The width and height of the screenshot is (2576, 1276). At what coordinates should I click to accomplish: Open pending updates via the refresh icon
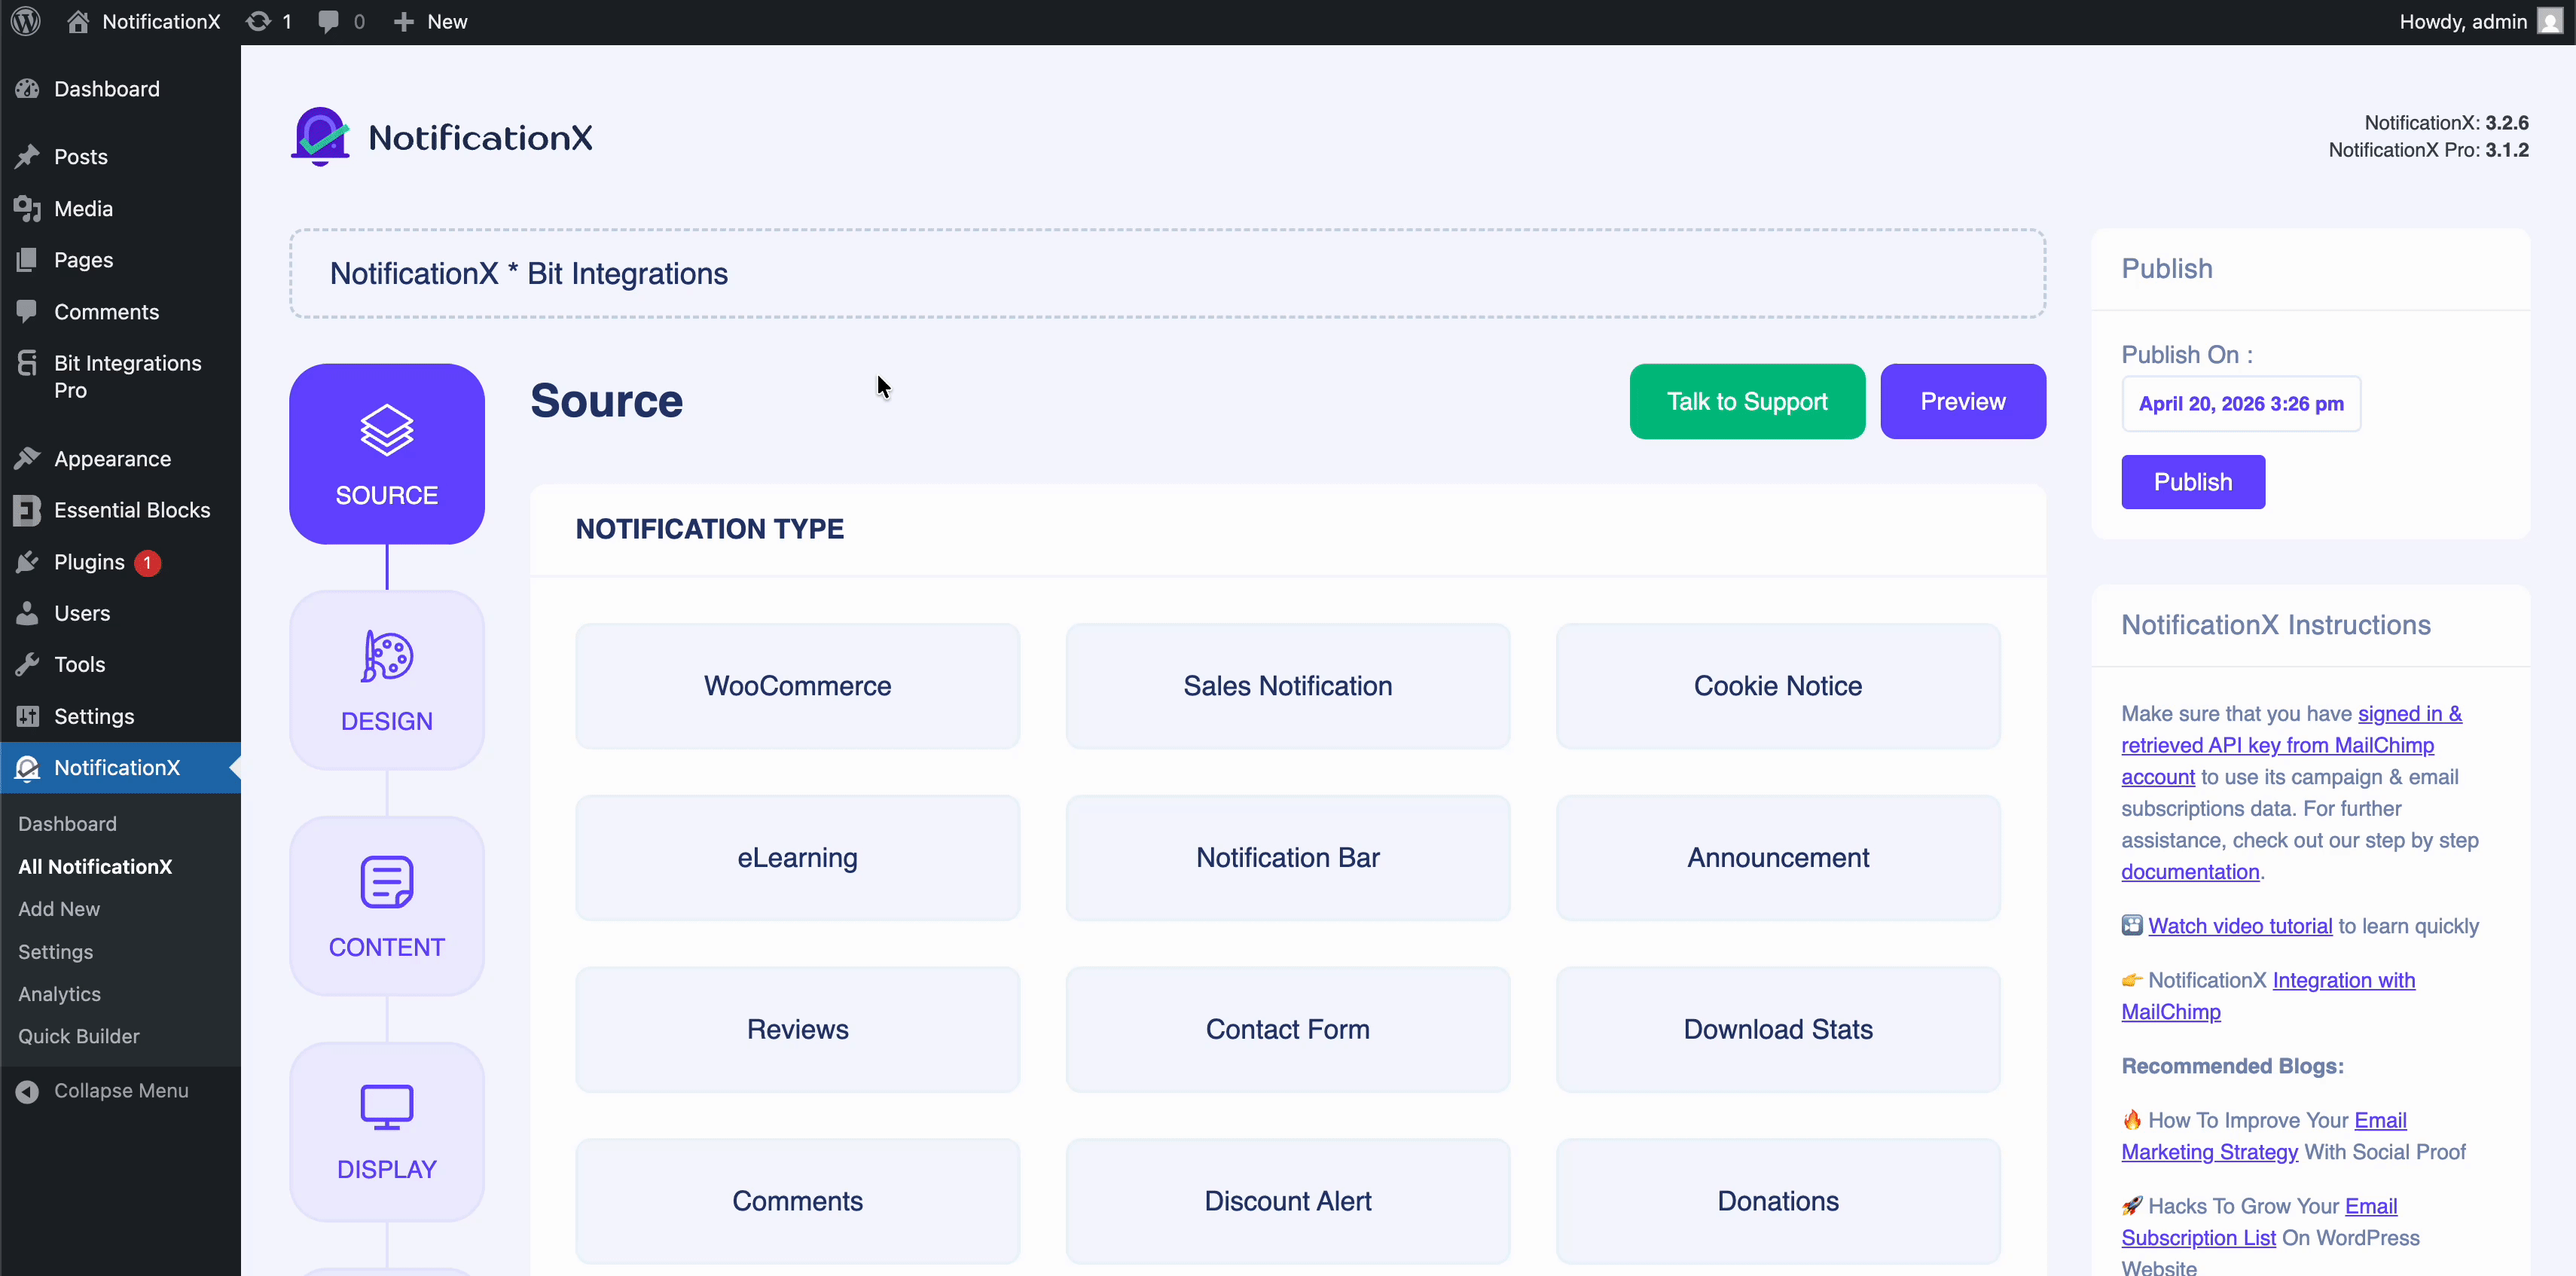pos(259,21)
